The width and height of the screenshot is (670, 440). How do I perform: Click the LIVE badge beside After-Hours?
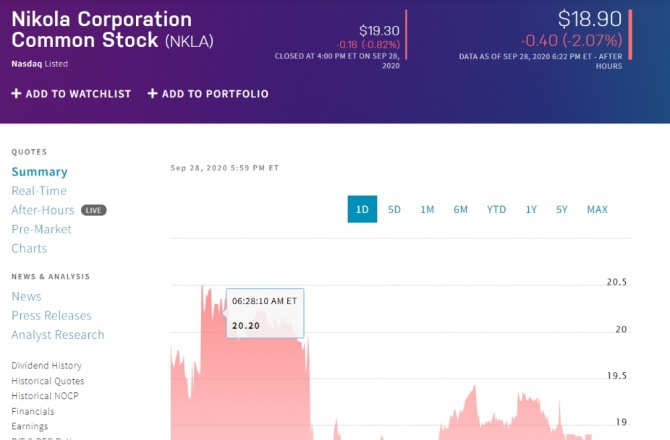93,210
